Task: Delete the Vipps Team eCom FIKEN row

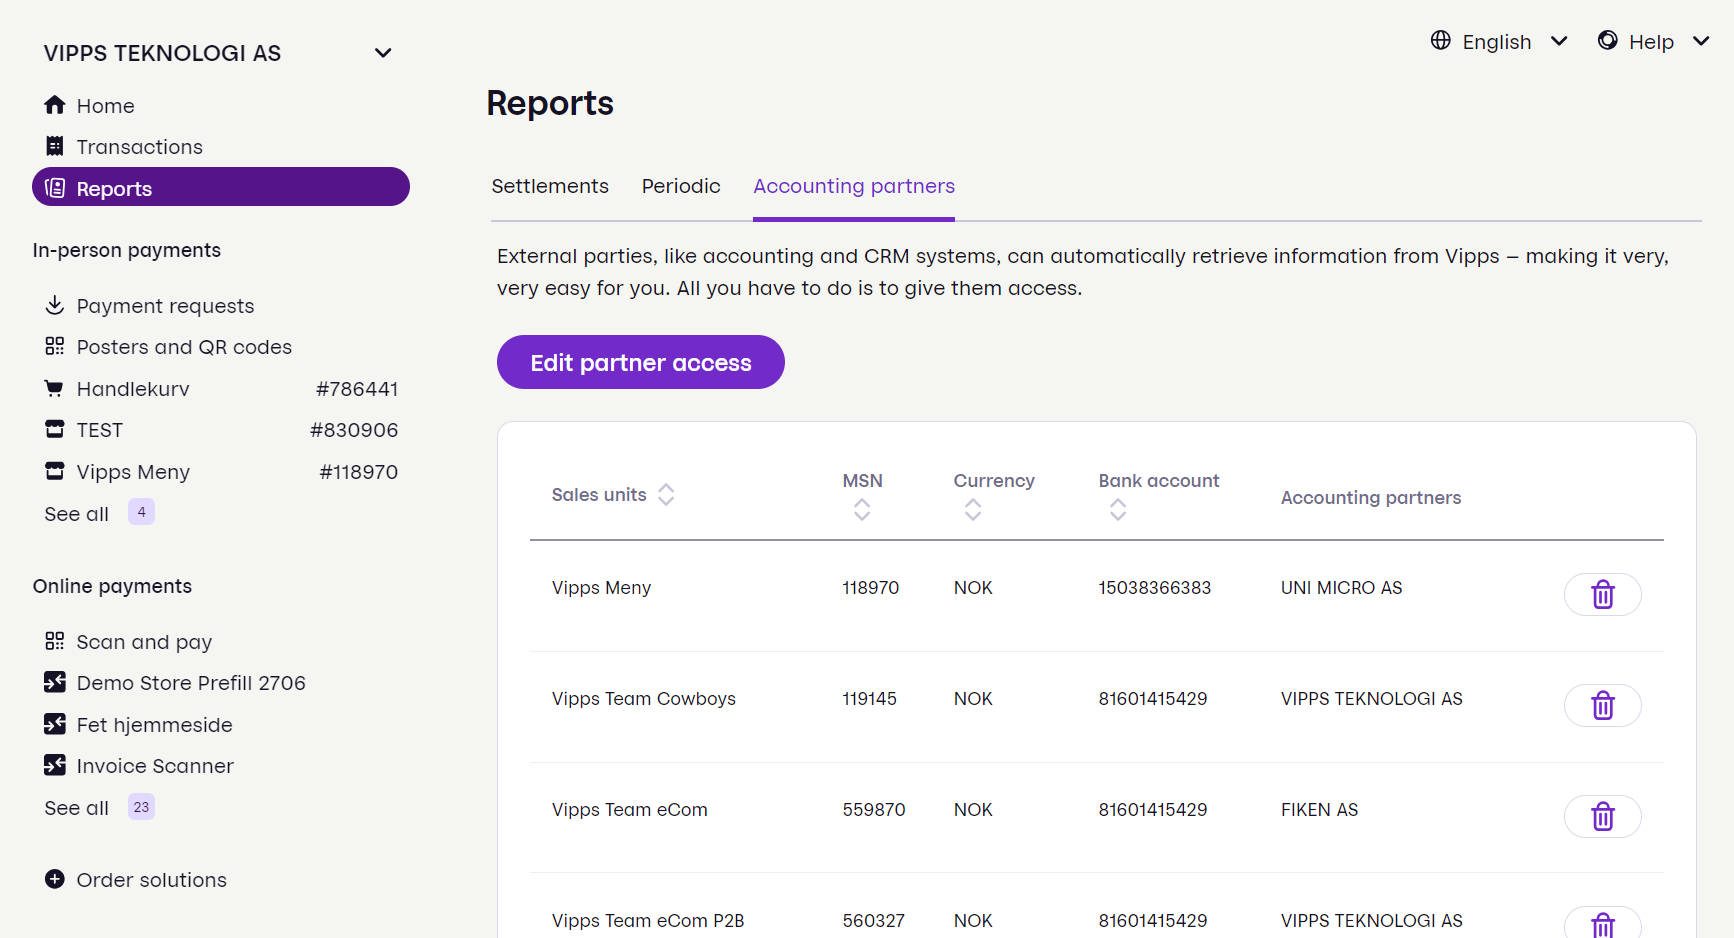Action: tap(1603, 816)
